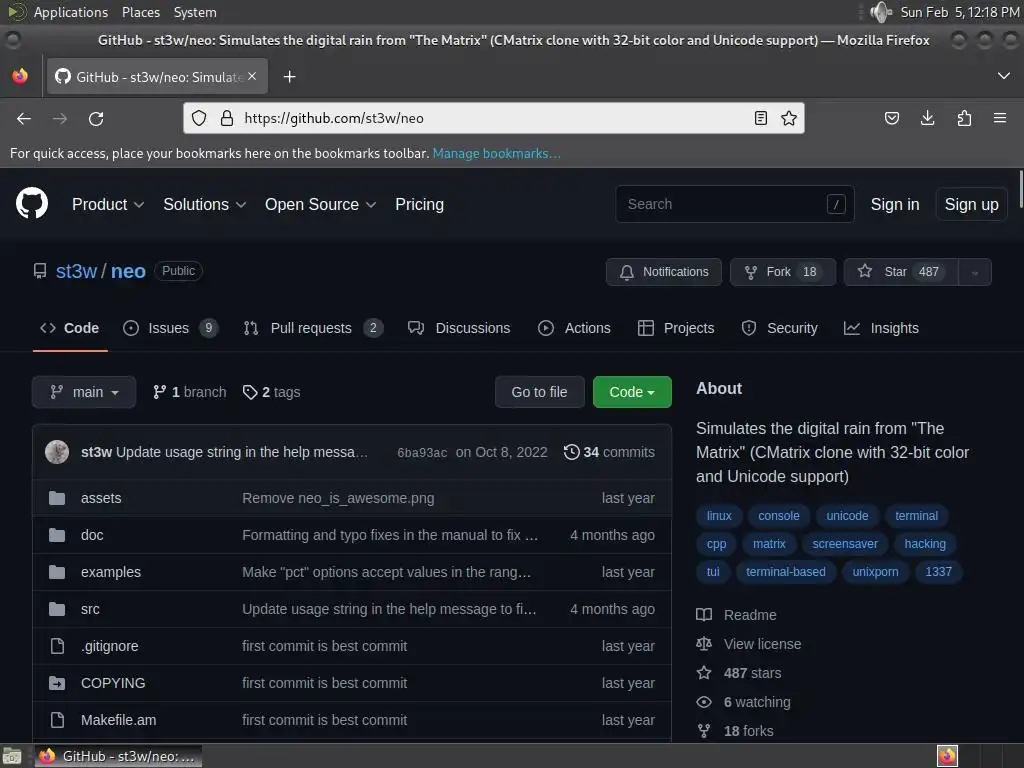Click the Pricing link
The width and height of the screenshot is (1024, 768).
click(419, 204)
